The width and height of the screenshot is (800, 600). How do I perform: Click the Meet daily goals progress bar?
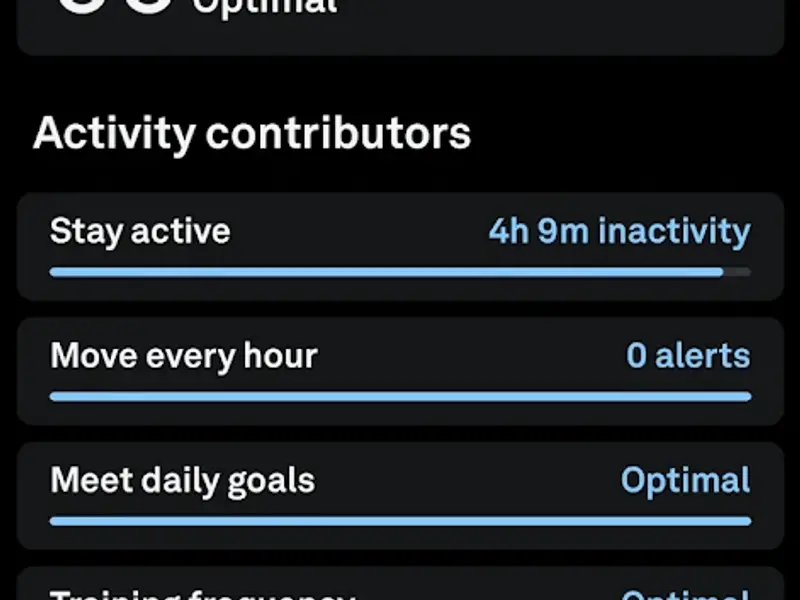coord(400,520)
